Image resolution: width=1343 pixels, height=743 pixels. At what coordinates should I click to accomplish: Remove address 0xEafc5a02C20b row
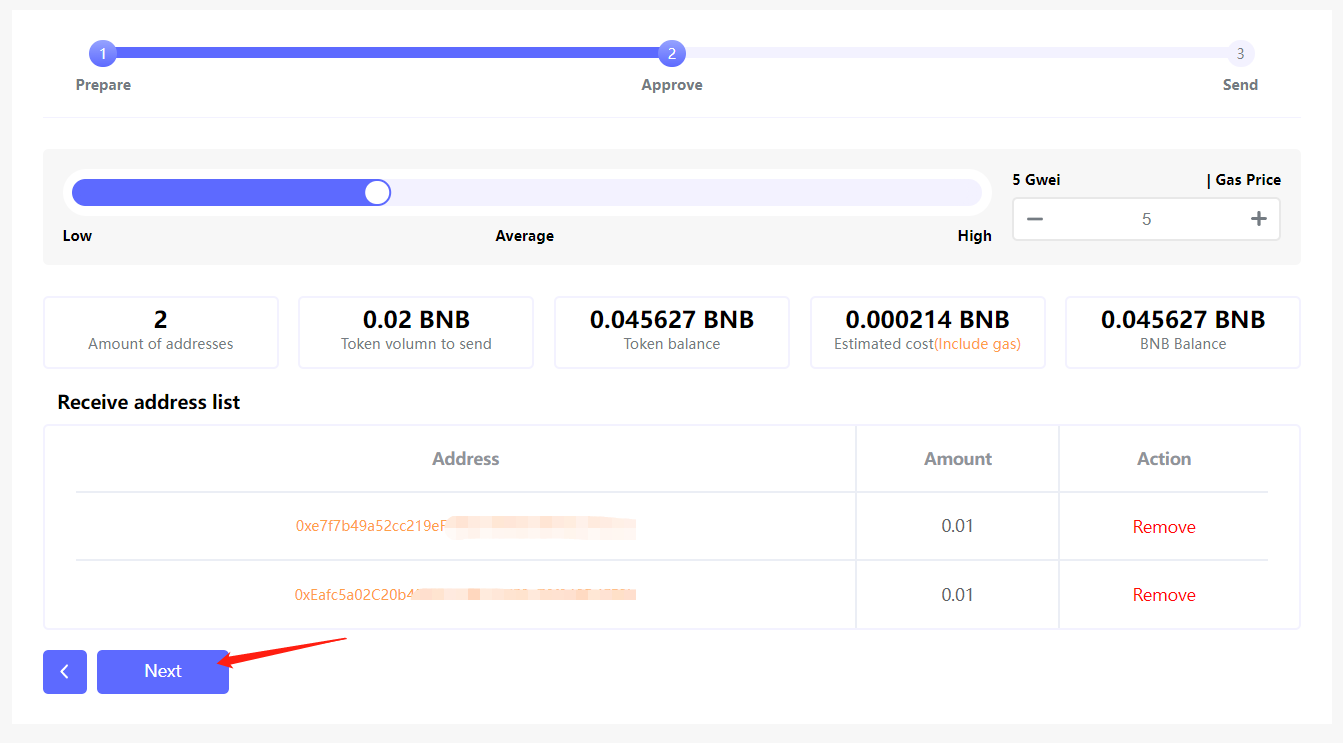pos(1164,595)
